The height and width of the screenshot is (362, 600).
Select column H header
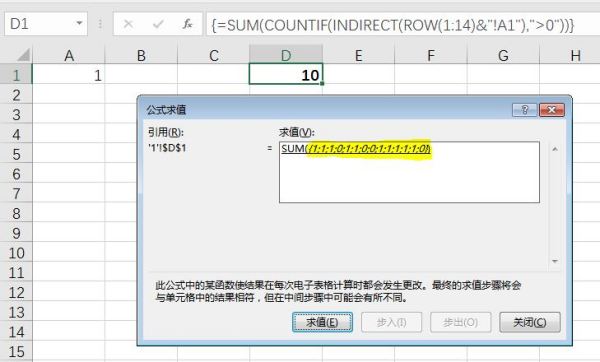[x=570, y=56]
